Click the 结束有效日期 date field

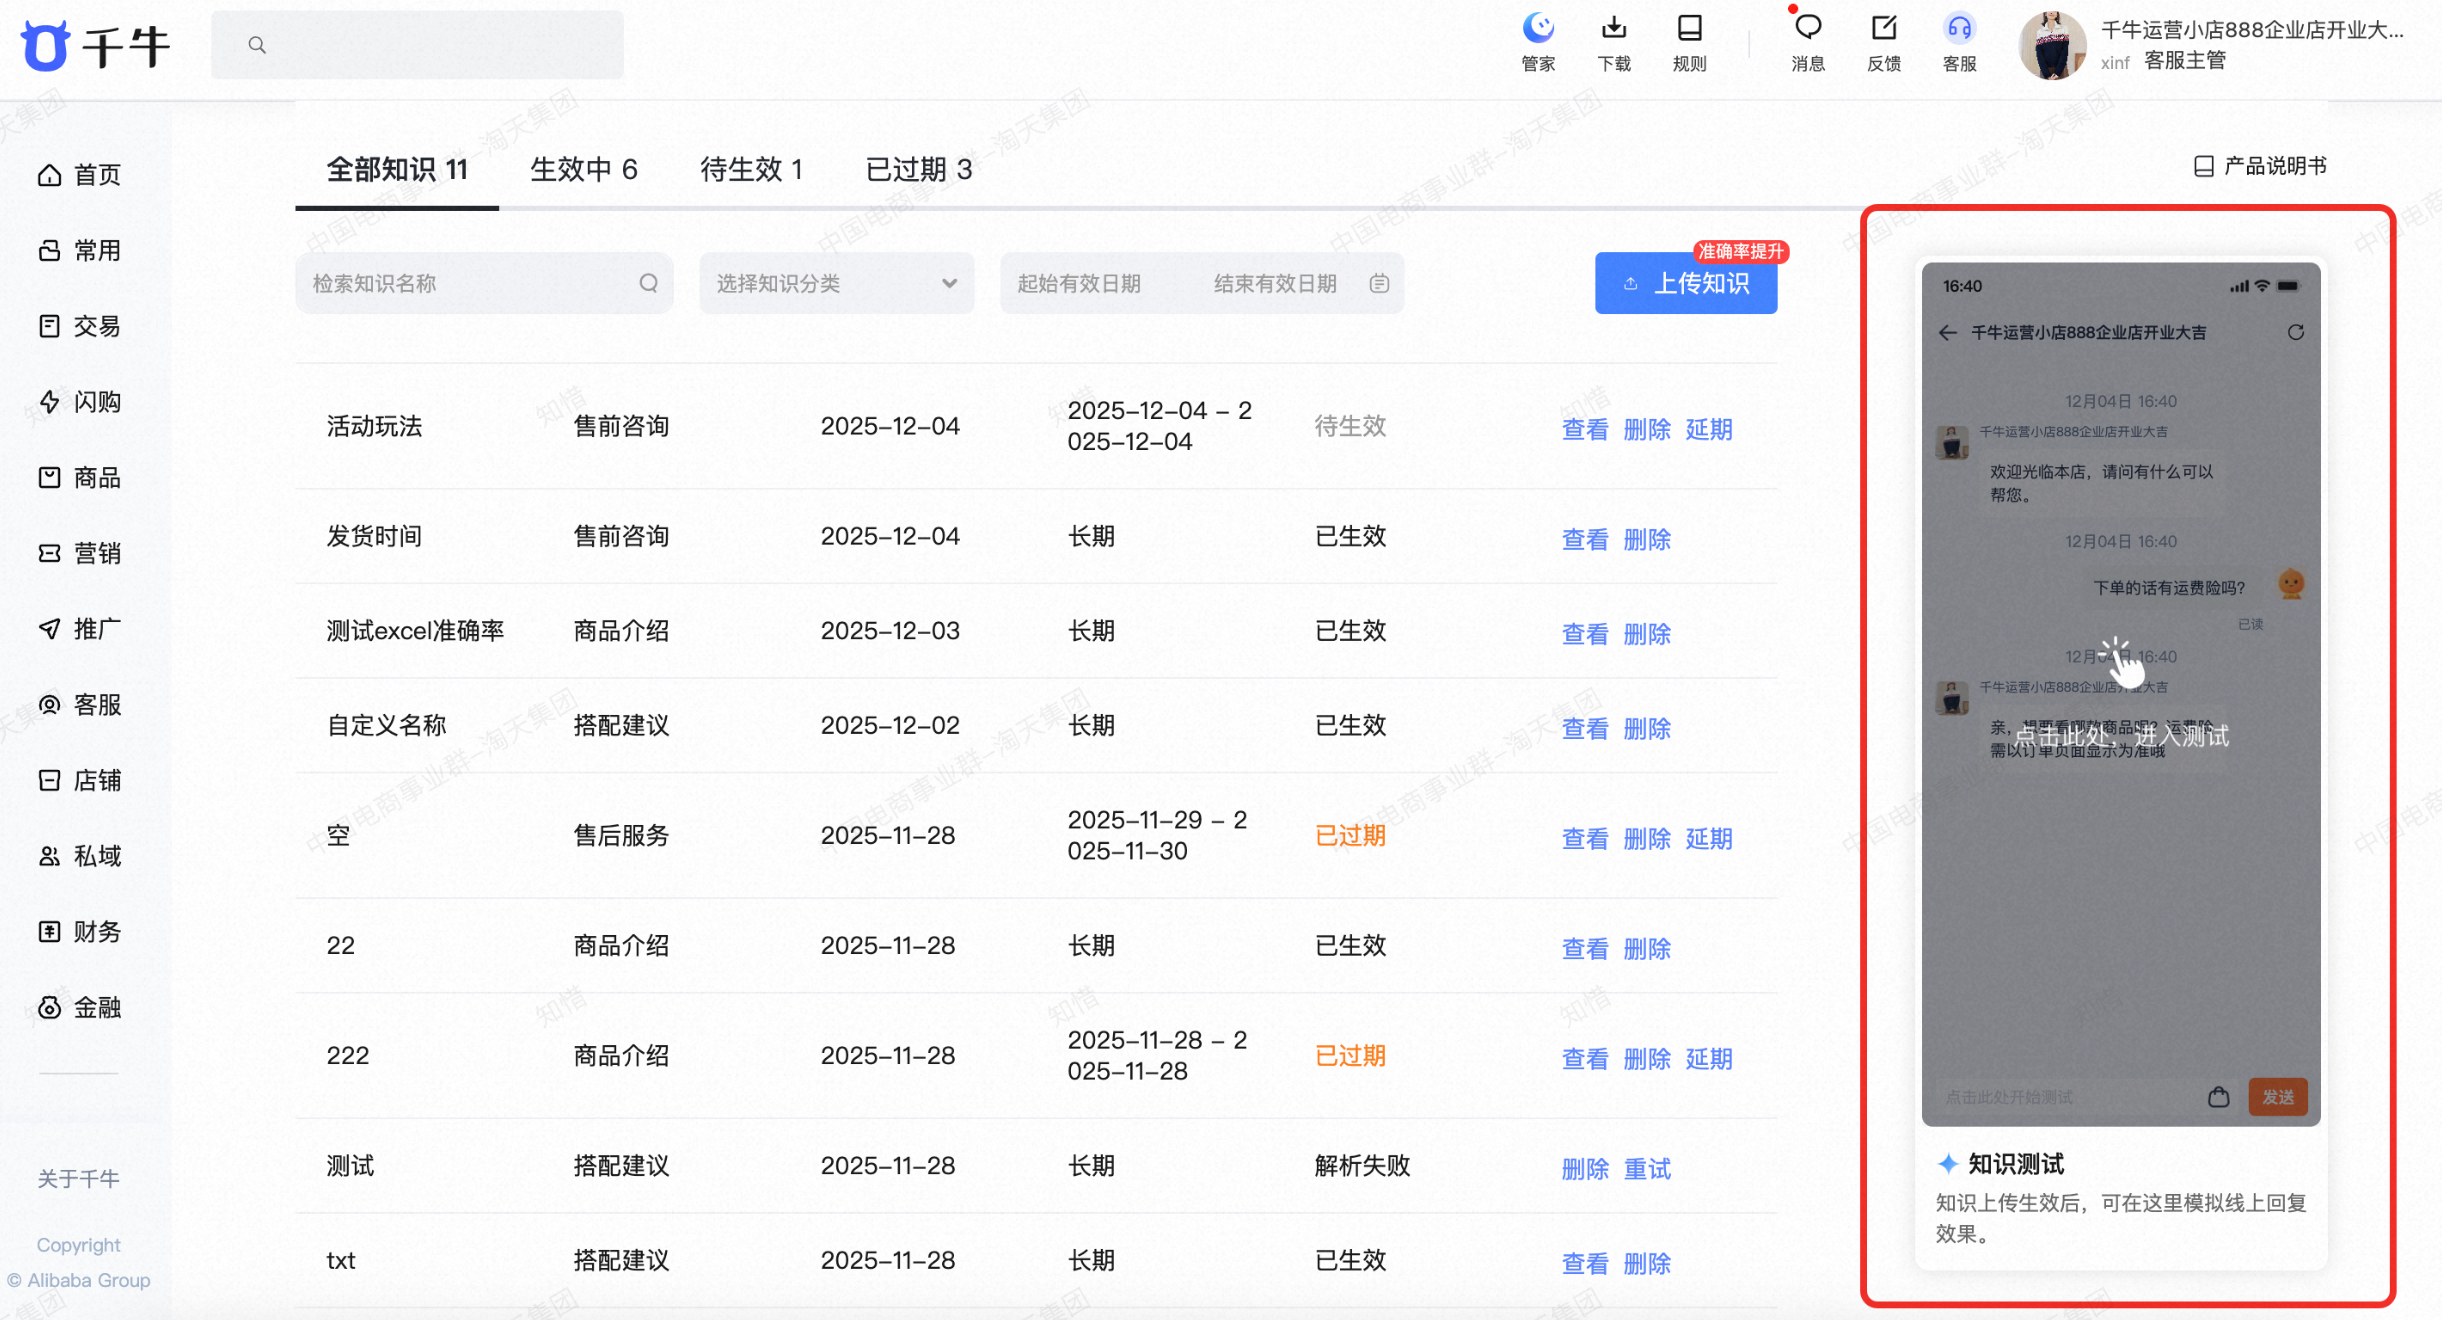point(1275,283)
